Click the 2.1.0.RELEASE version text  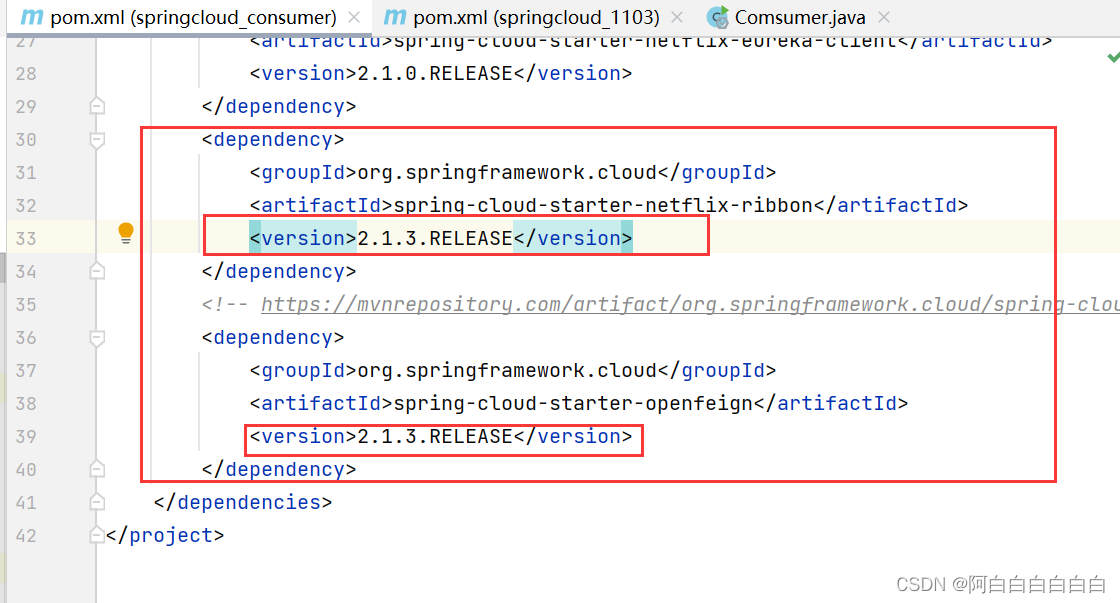(x=435, y=74)
